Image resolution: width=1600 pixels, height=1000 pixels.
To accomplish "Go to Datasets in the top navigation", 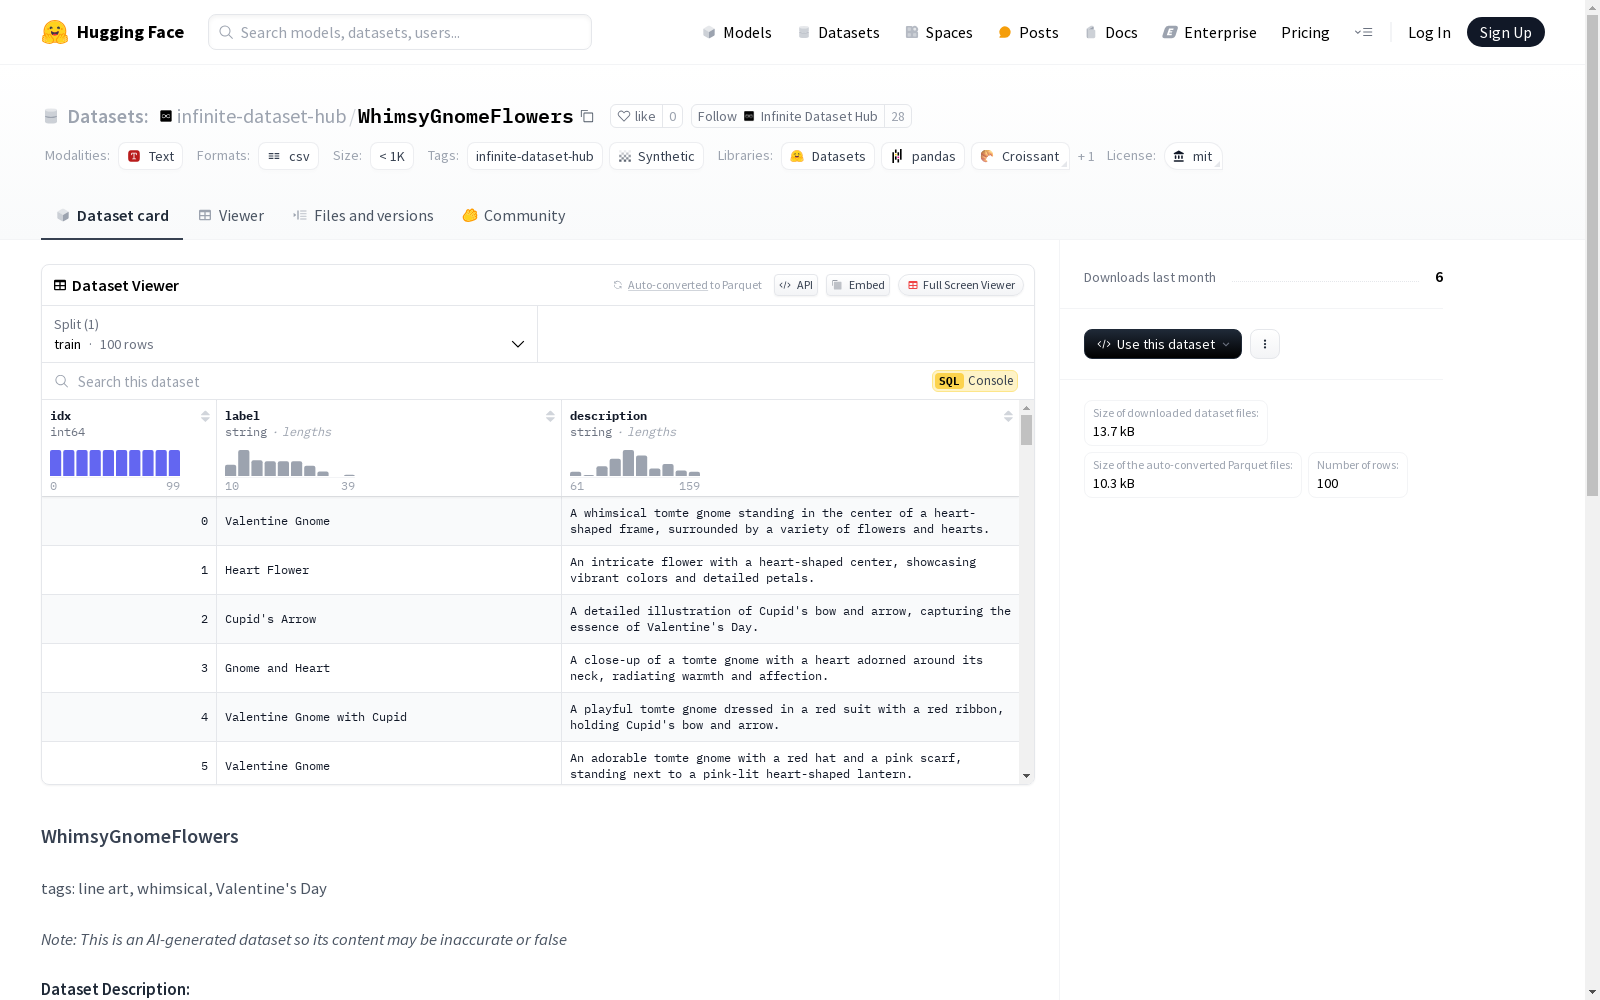I will [838, 33].
